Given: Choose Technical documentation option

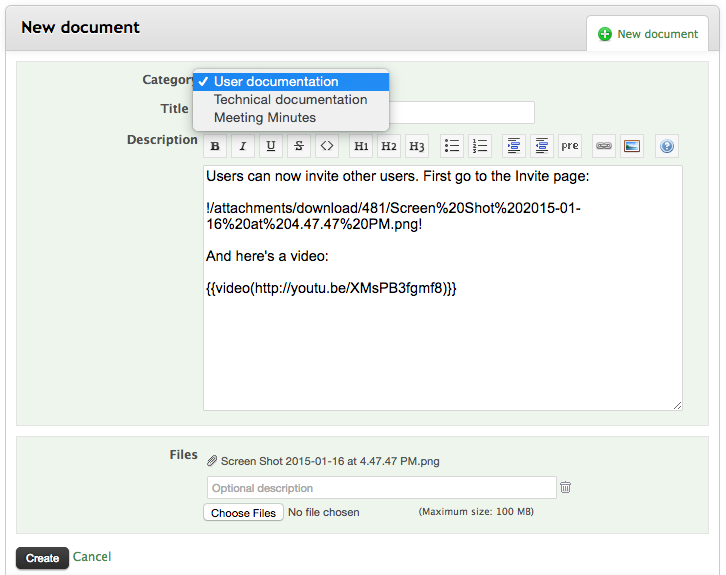Looking at the screenshot, I should pos(291,100).
